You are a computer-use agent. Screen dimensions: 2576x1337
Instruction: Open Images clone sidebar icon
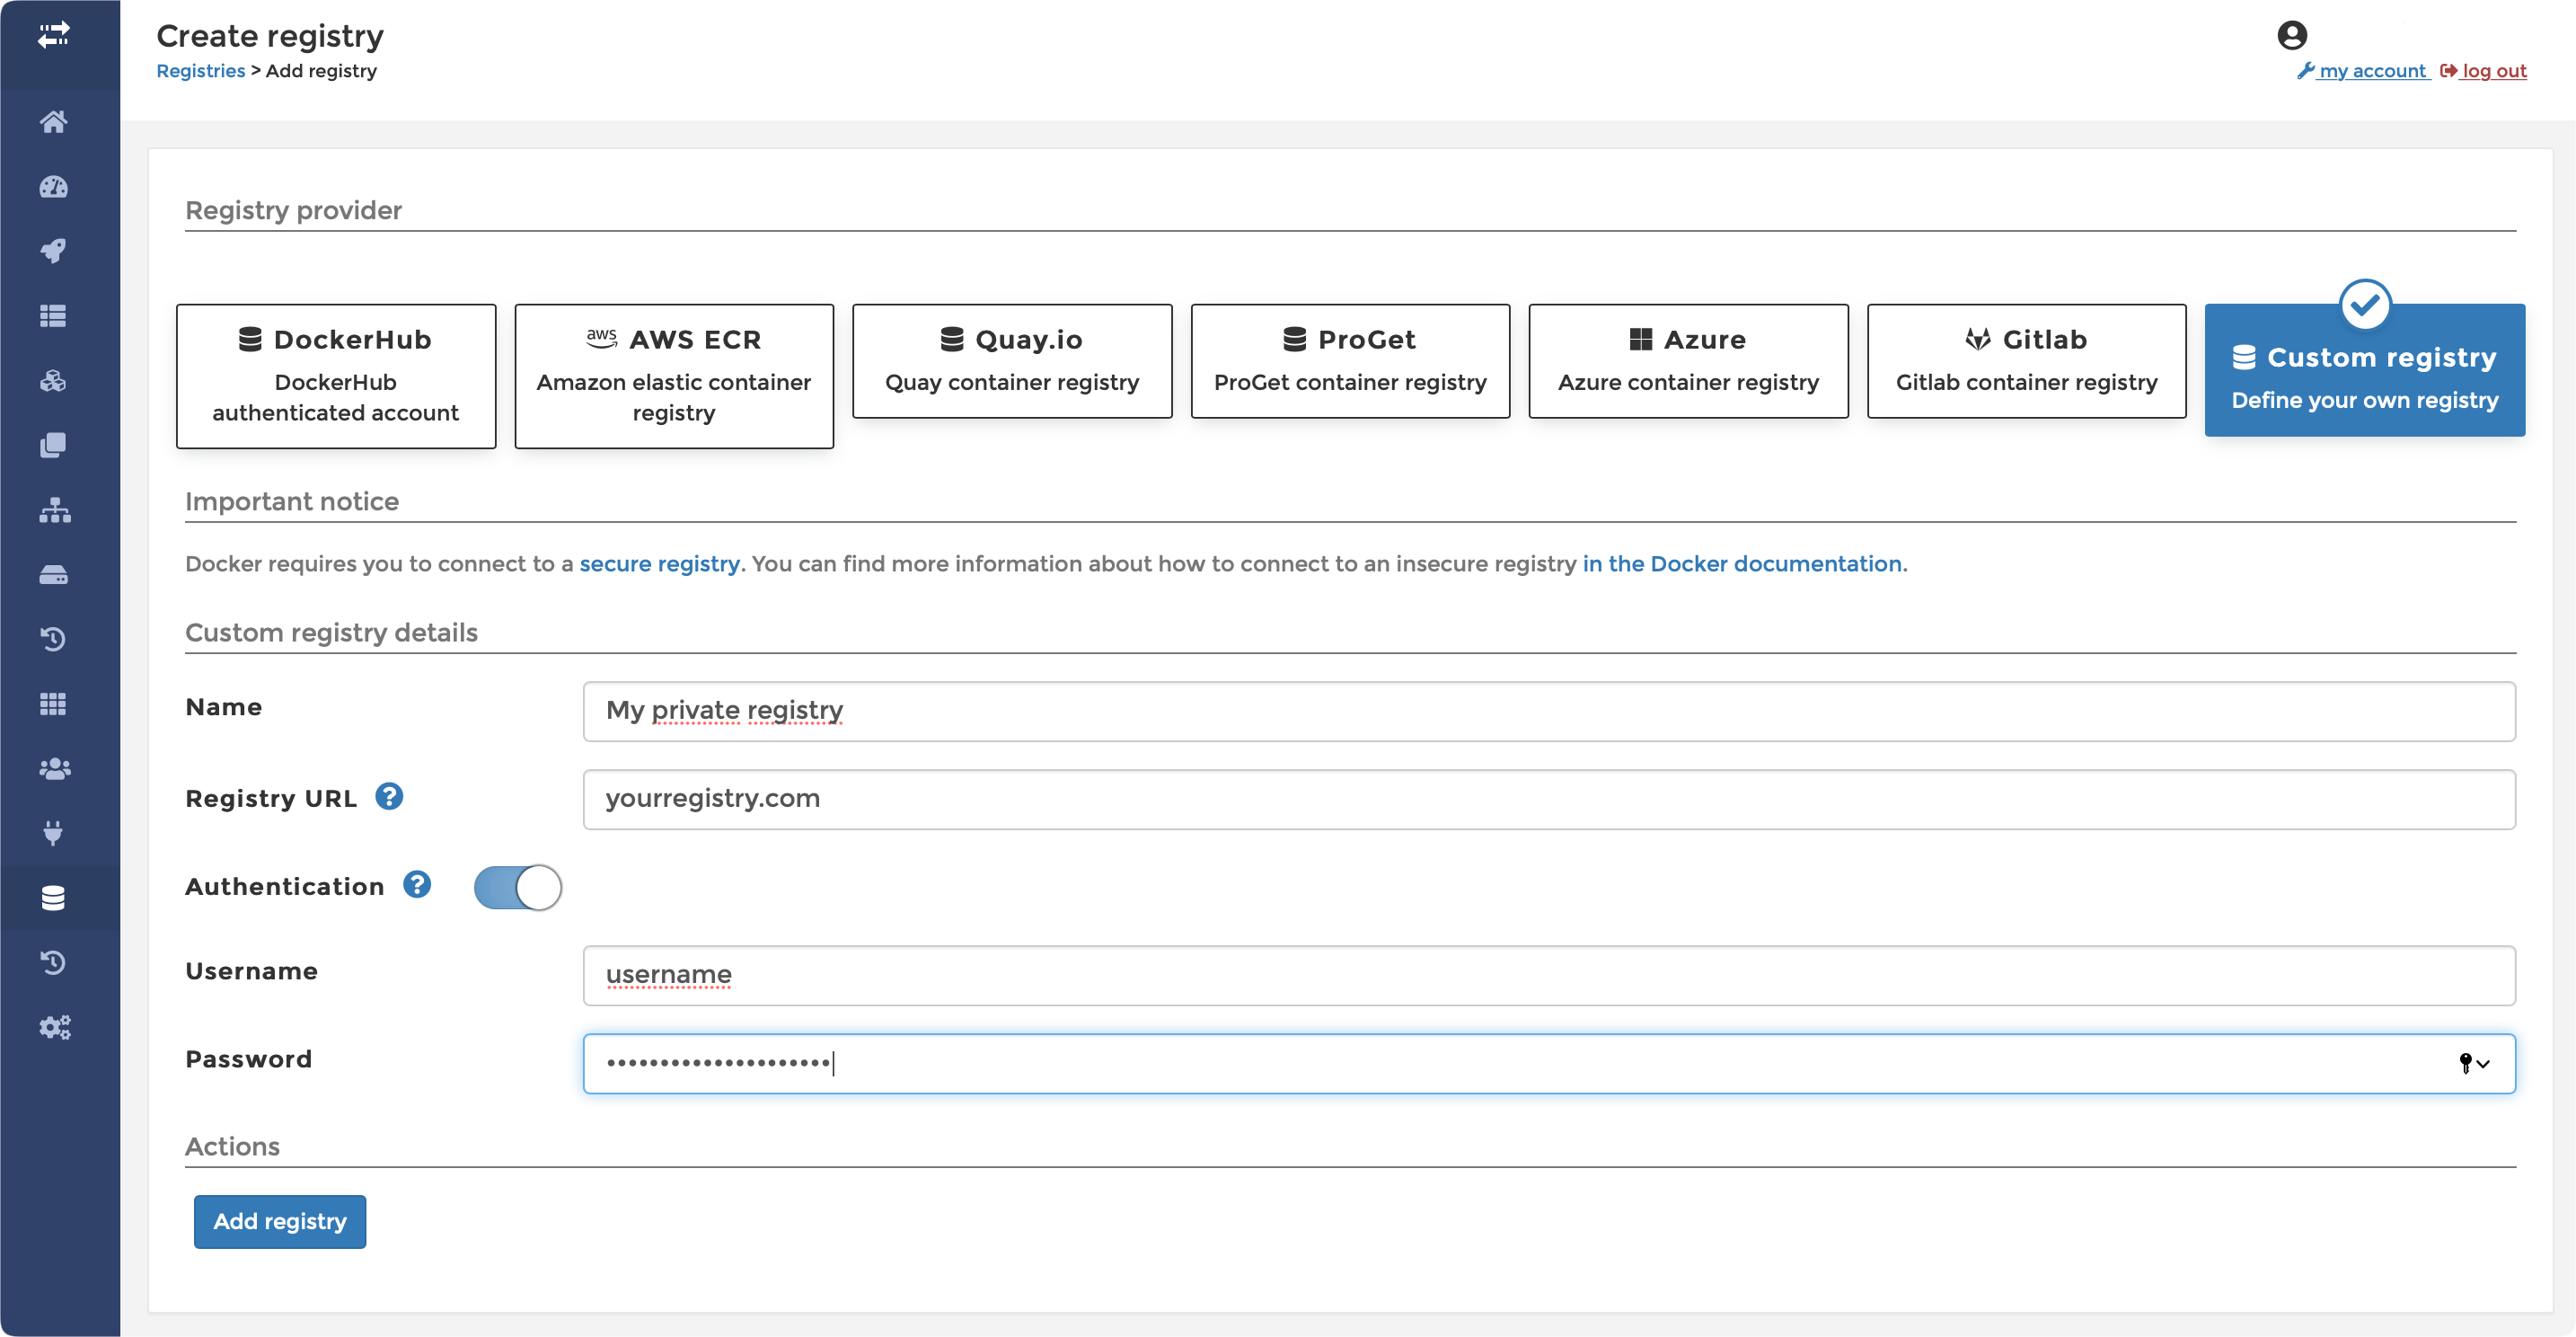click(54, 445)
